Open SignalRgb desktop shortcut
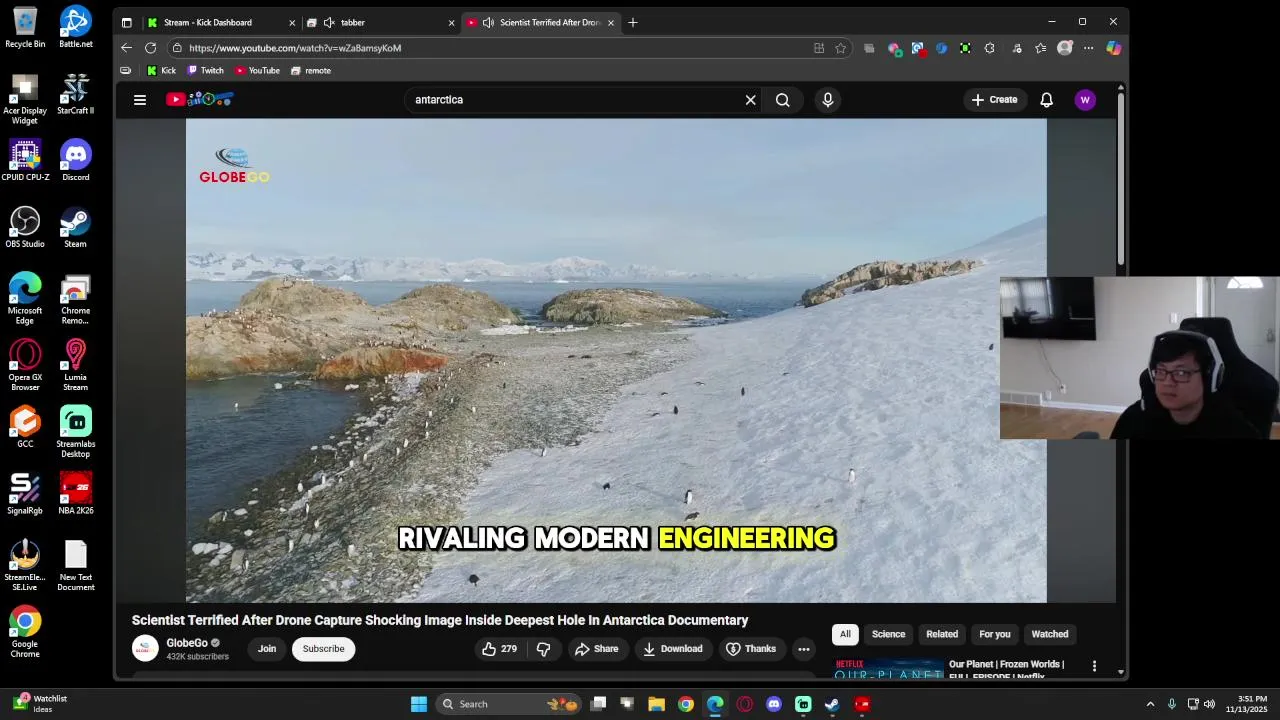The width and height of the screenshot is (1280, 720). pyautogui.click(x=25, y=494)
